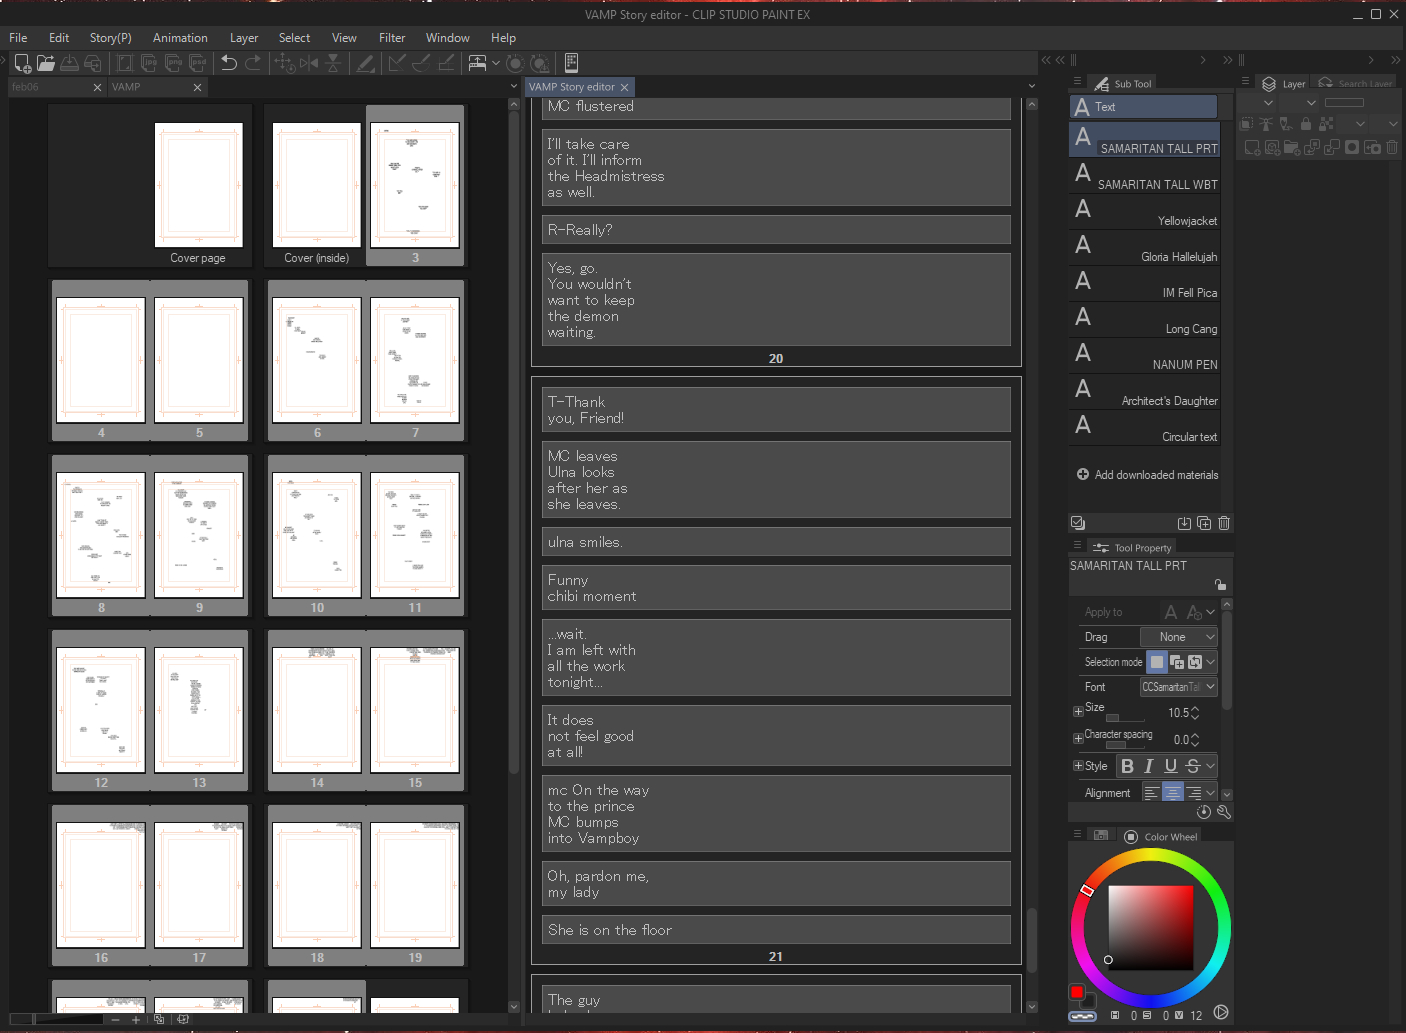Open the Drag dropdown set to None
The image size is (1406, 1033).
tap(1179, 637)
